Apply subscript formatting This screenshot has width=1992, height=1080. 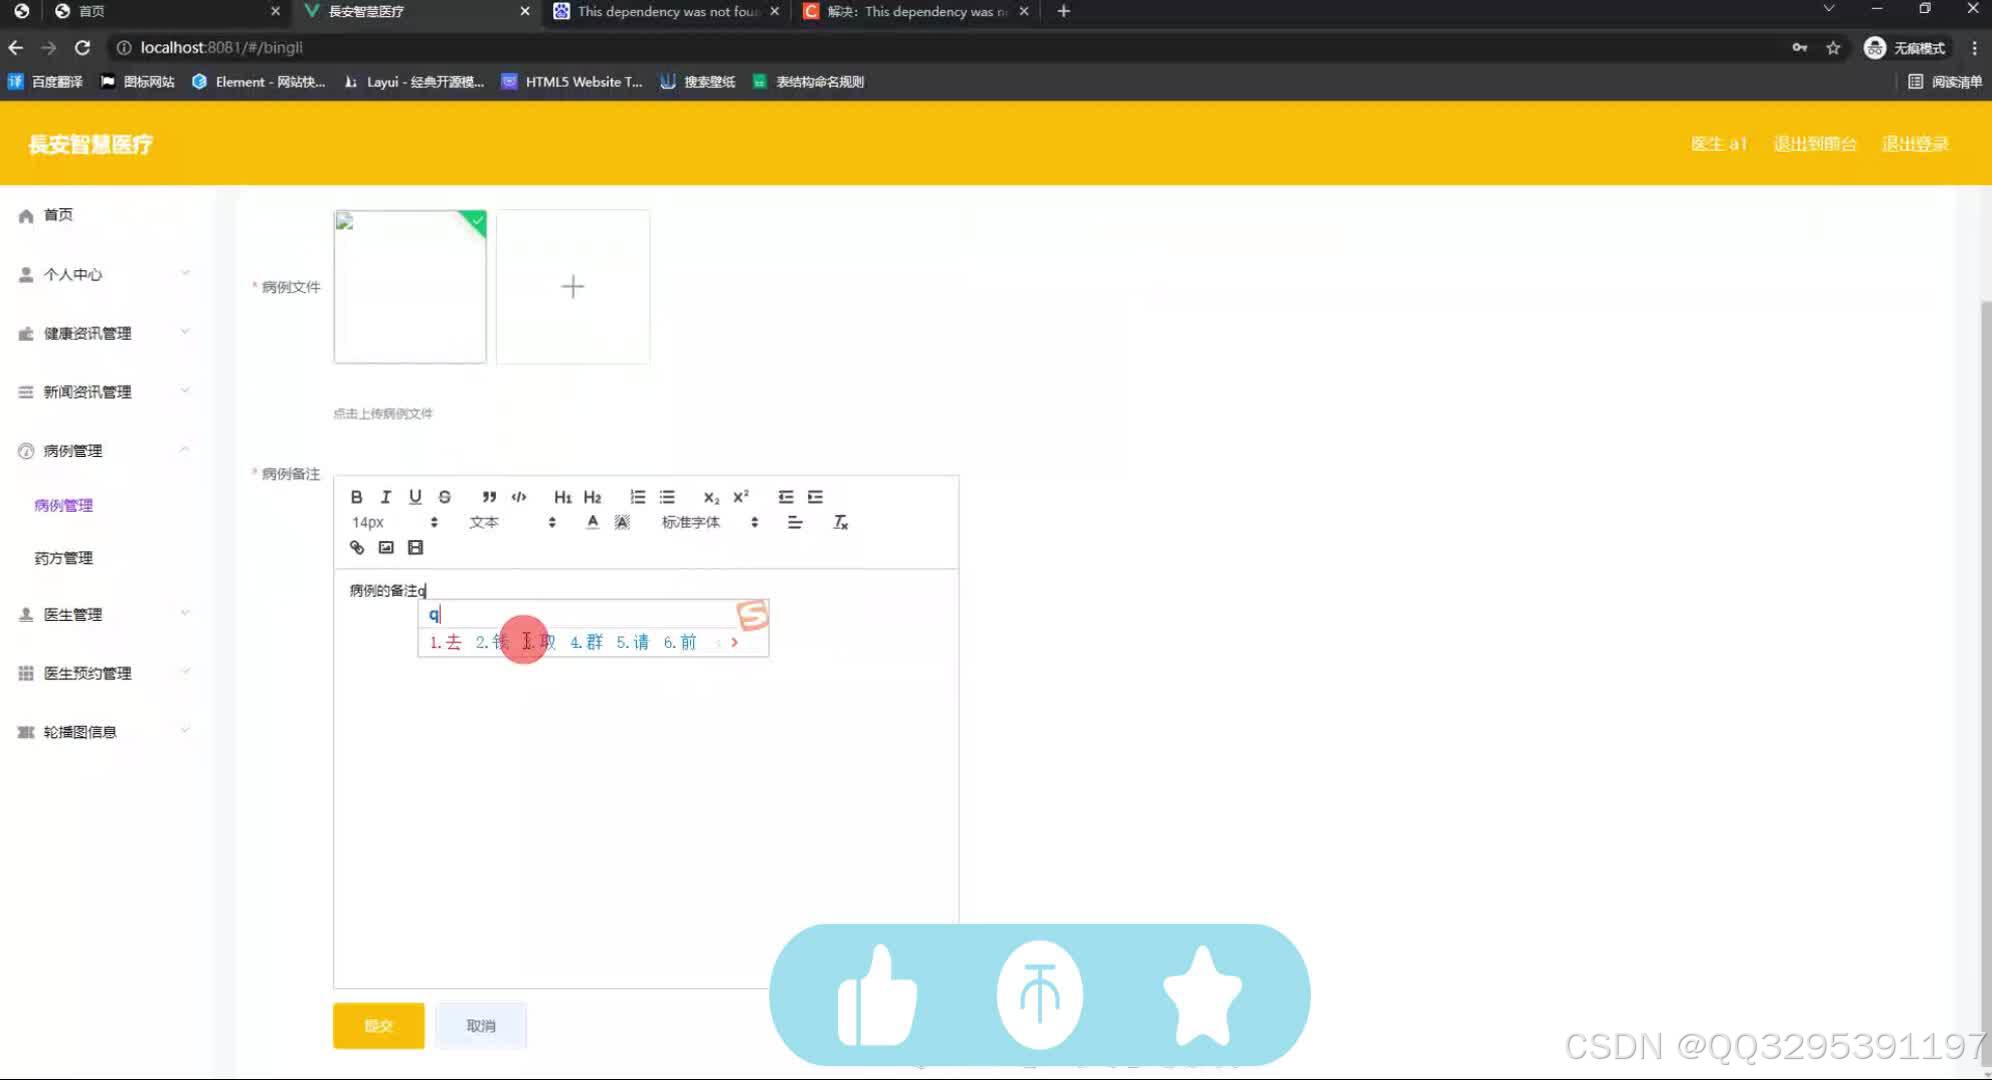click(711, 497)
